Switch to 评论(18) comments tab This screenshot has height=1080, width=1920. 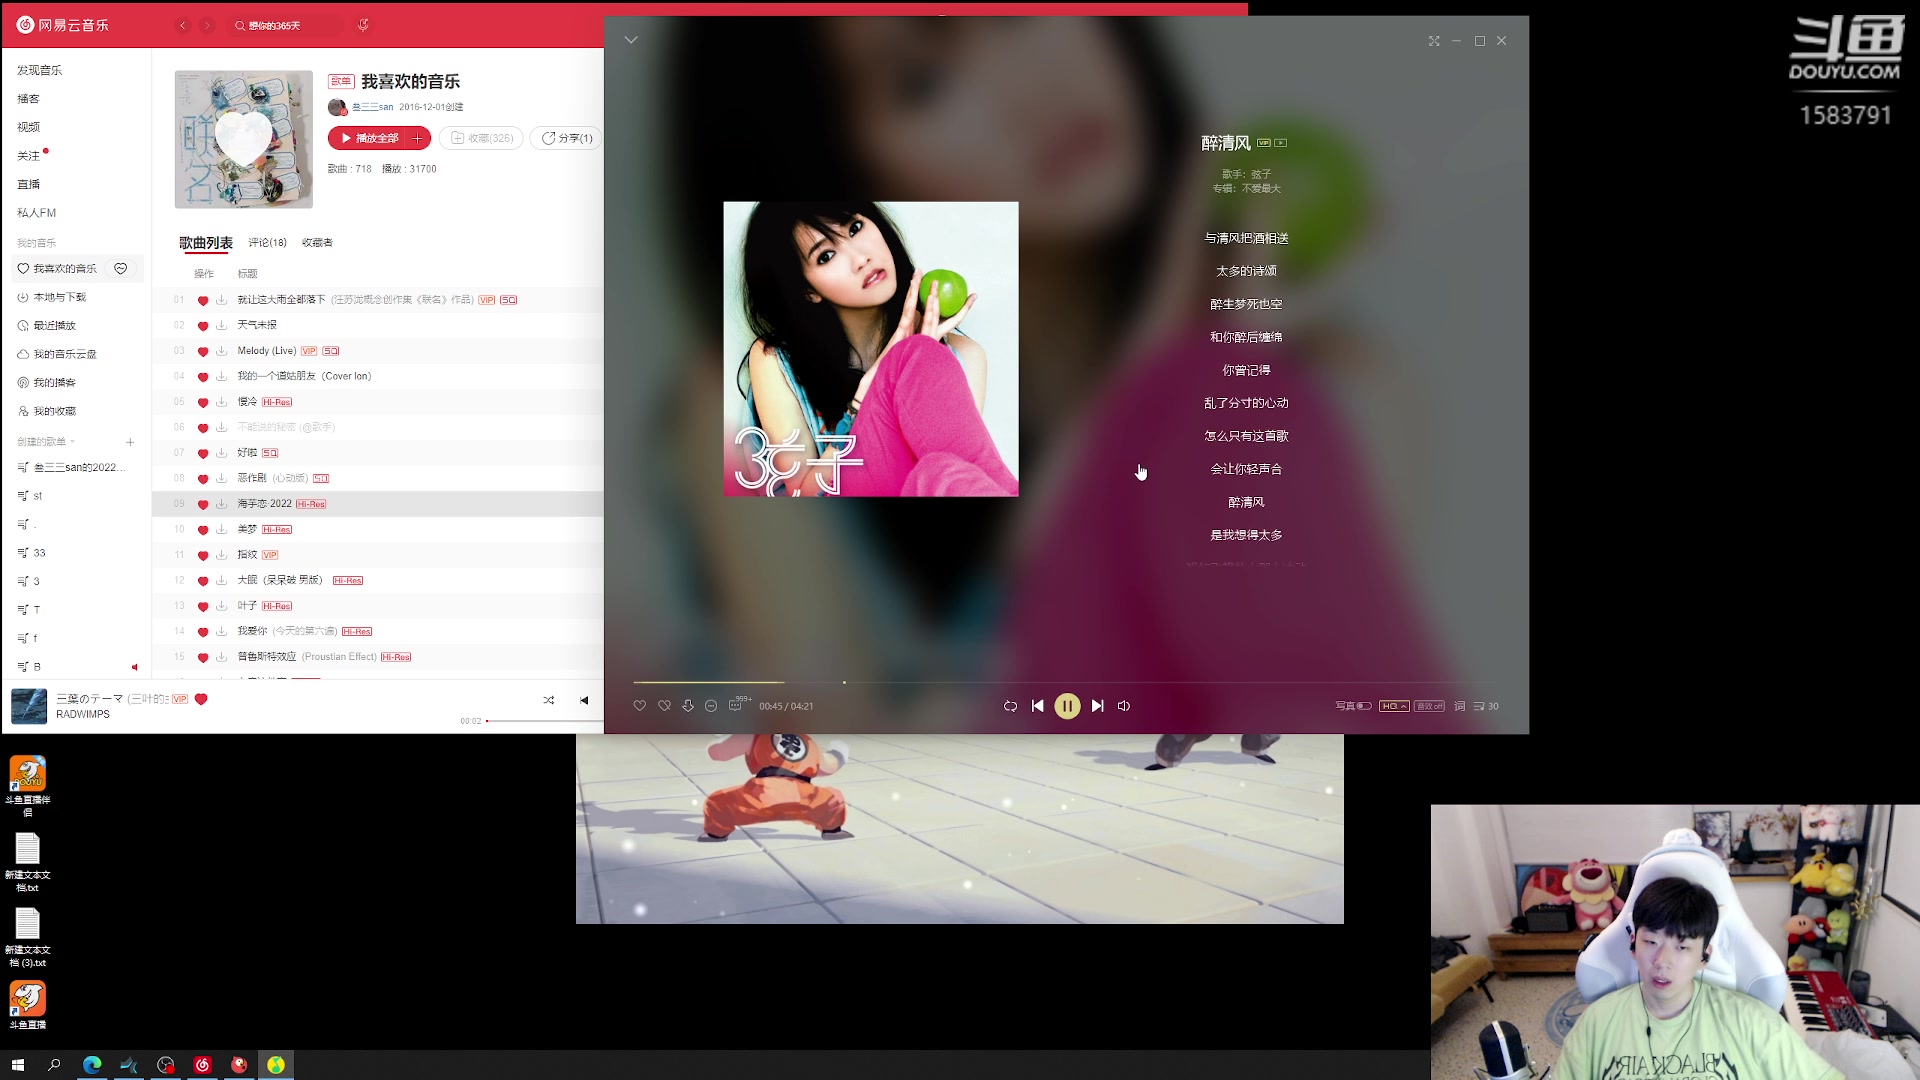[x=267, y=243]
